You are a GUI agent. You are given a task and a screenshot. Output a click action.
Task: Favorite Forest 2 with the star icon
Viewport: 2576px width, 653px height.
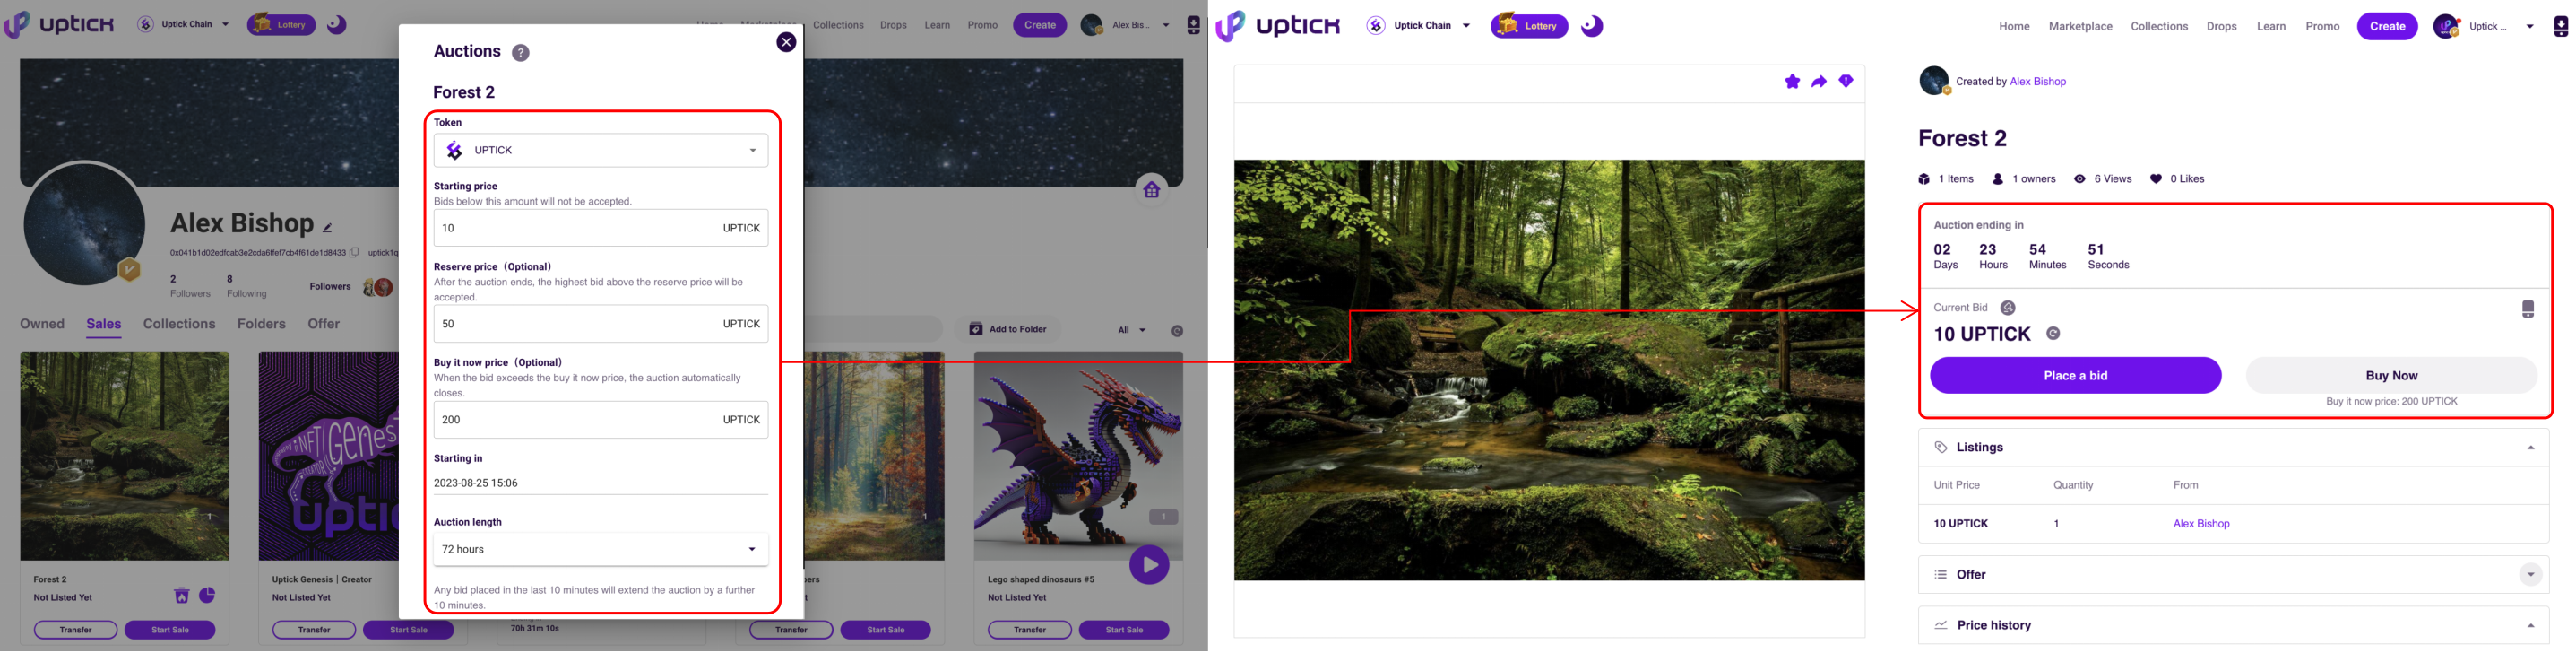click(x=1791, y=82)
